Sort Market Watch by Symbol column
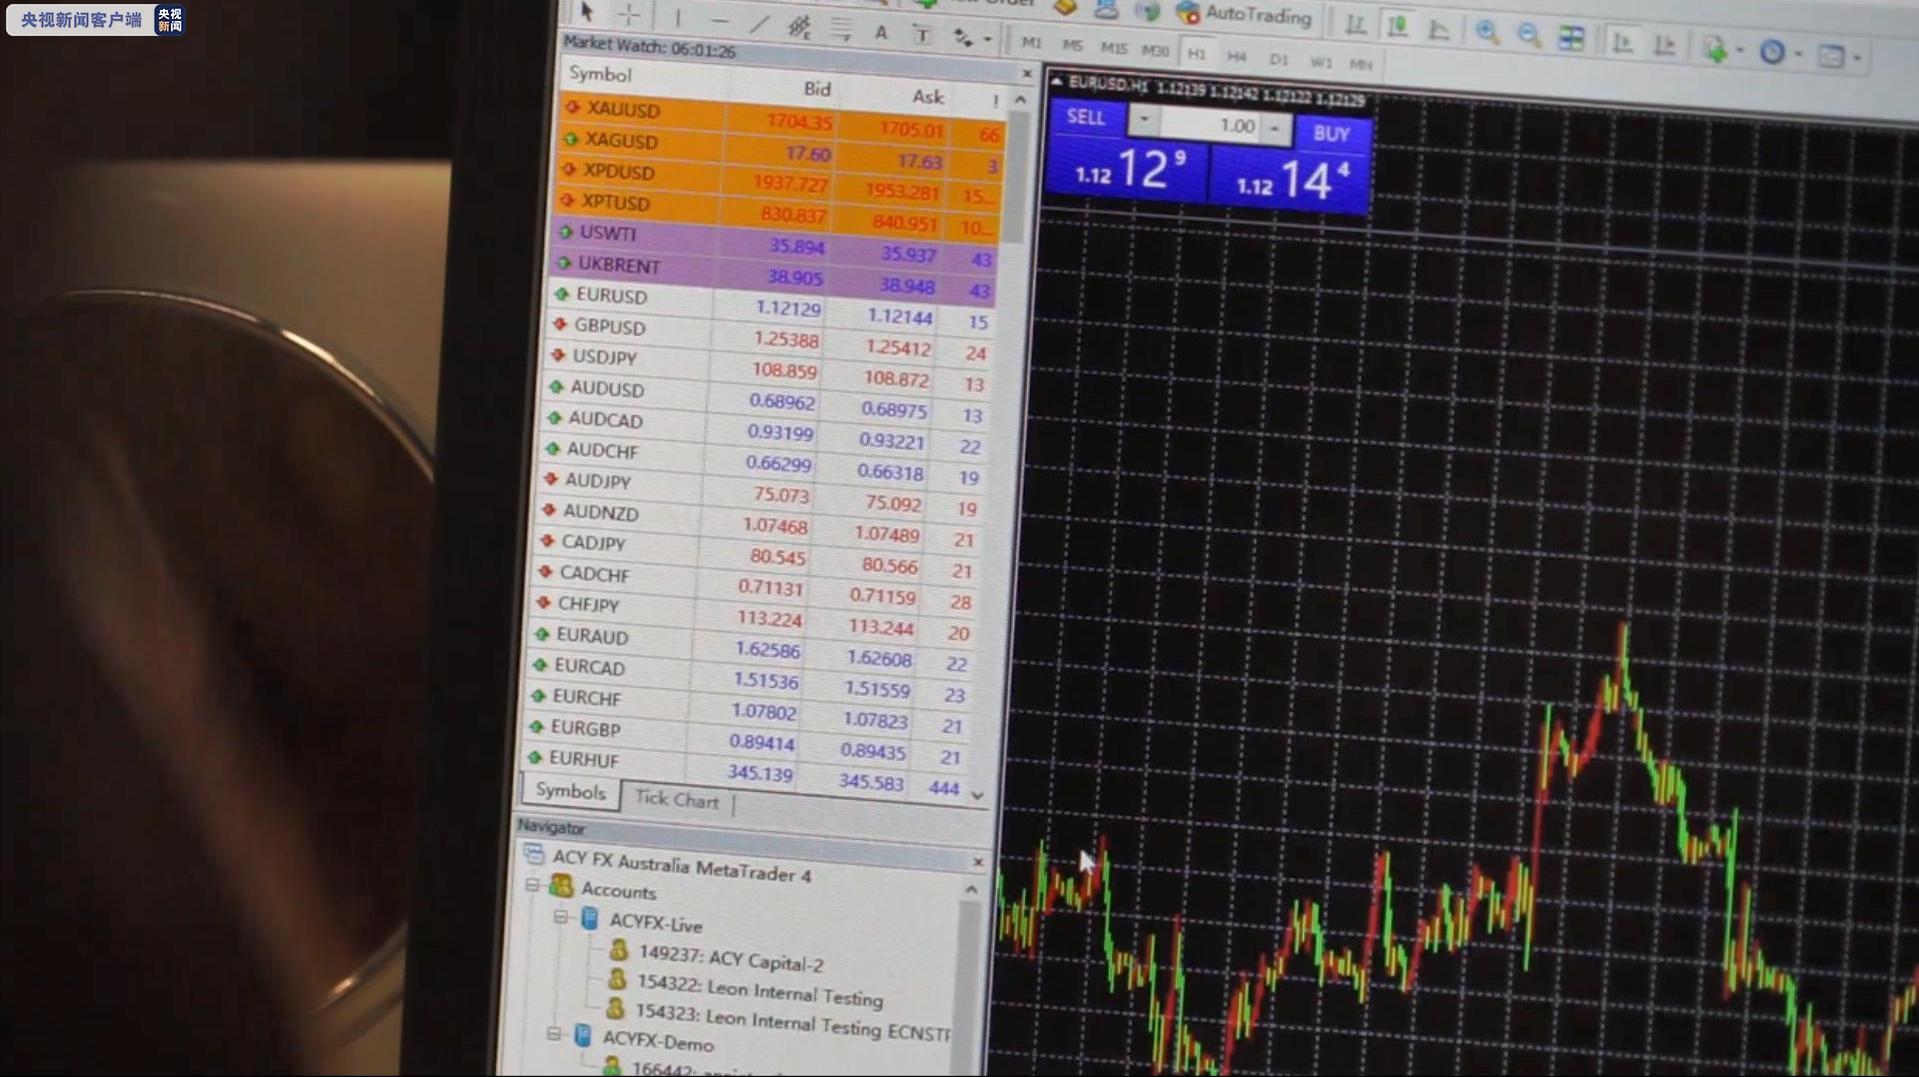 tap(600, 74)
